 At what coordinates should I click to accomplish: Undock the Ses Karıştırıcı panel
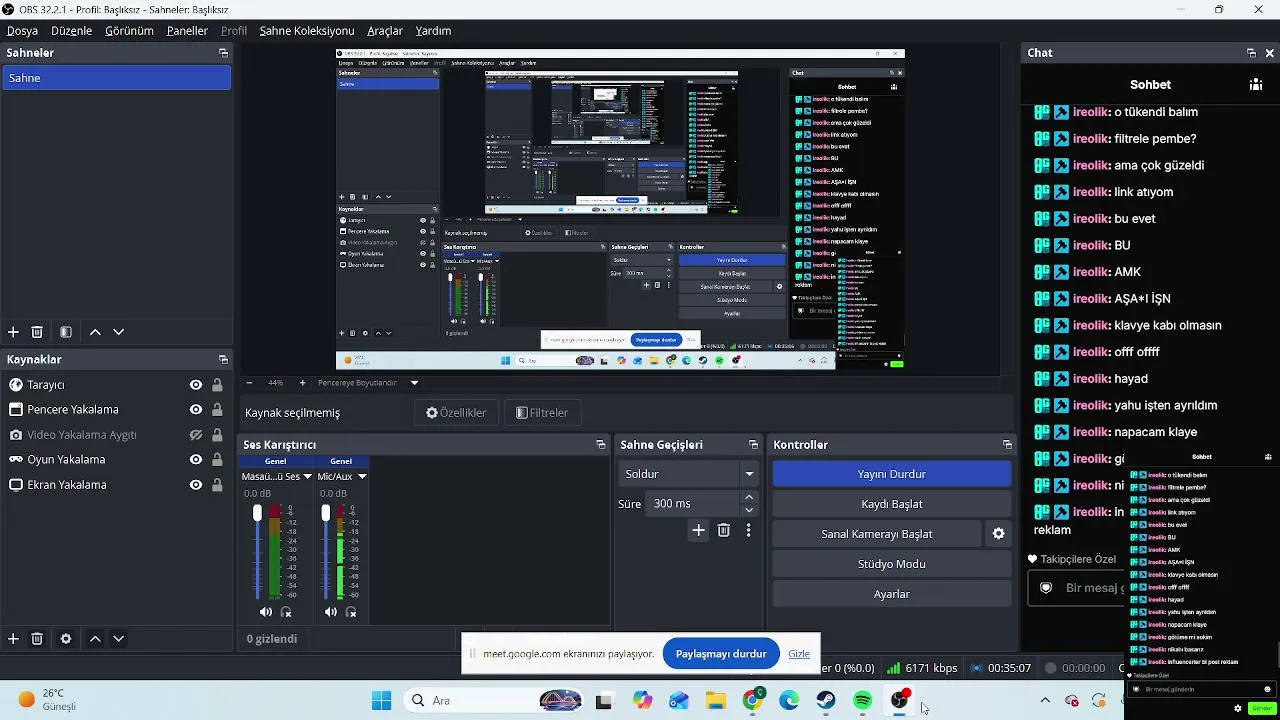click(x=601, y=445)
